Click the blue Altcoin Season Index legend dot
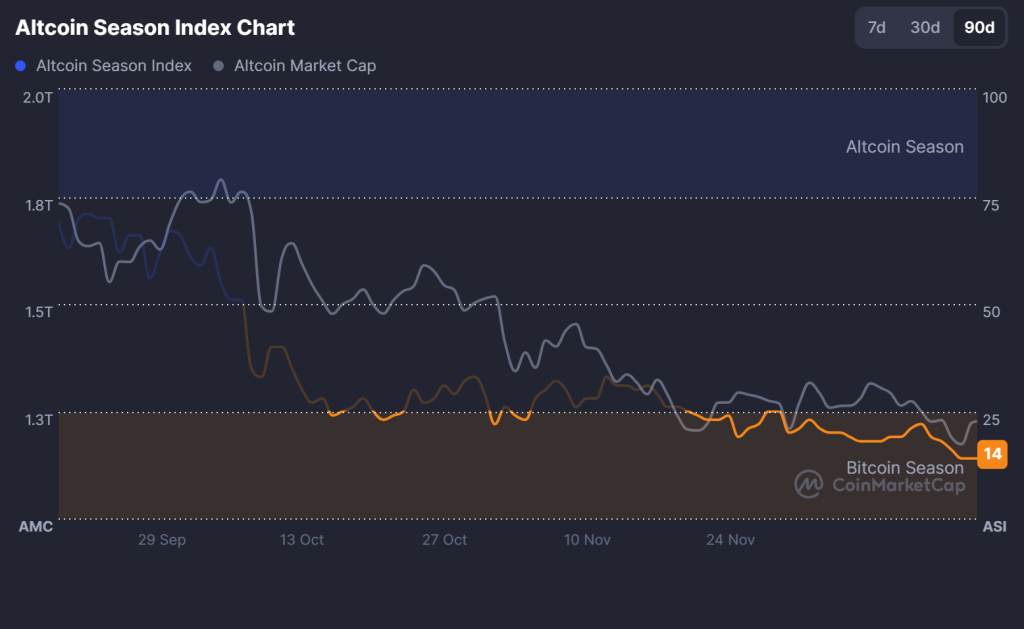This screenshot has width=1024, height=629. [22, 65]
